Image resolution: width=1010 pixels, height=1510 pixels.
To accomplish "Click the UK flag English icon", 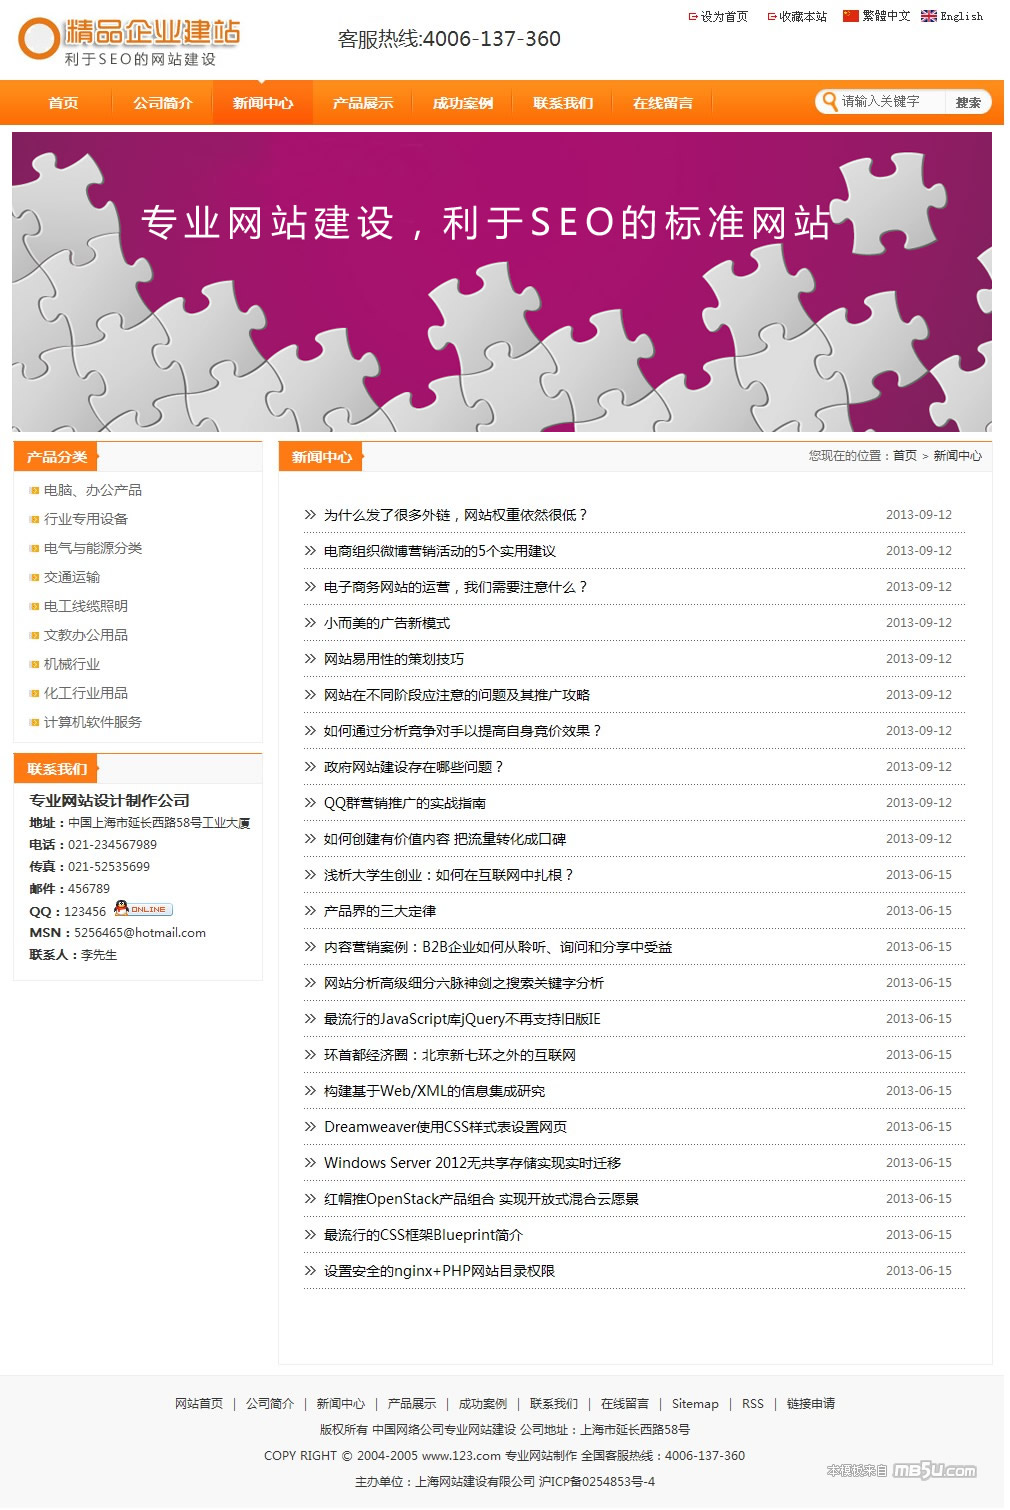I will [928, 16].
